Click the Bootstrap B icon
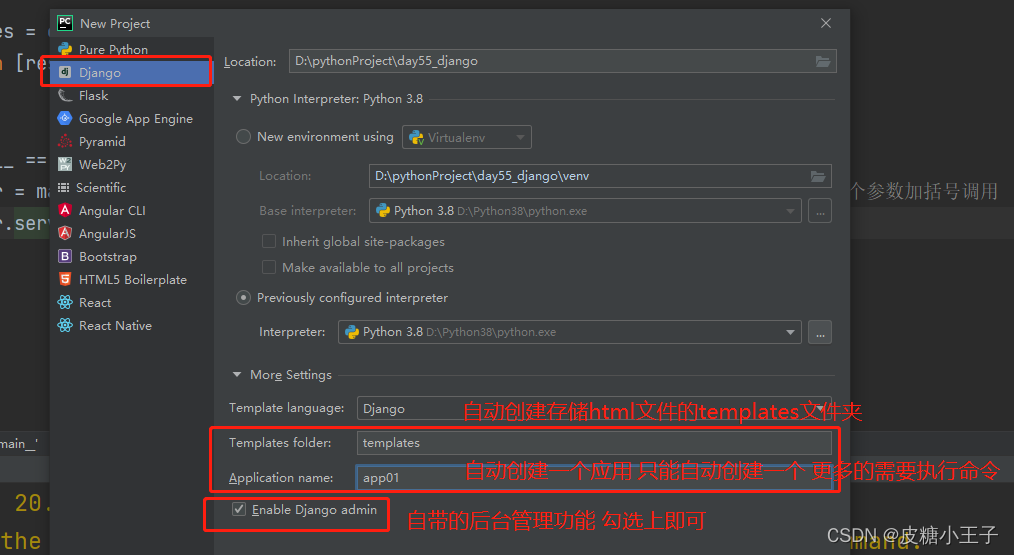 (x=65, y=257)
